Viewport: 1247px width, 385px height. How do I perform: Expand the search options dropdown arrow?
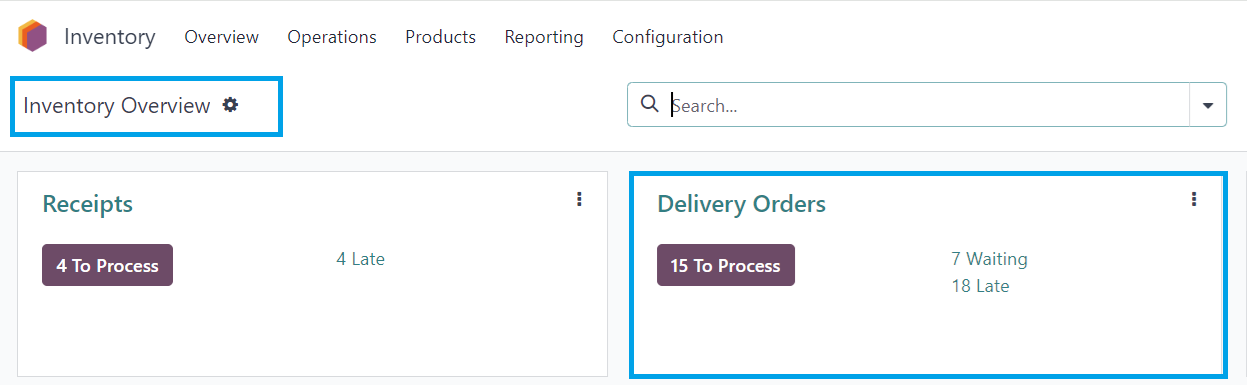1207,105
